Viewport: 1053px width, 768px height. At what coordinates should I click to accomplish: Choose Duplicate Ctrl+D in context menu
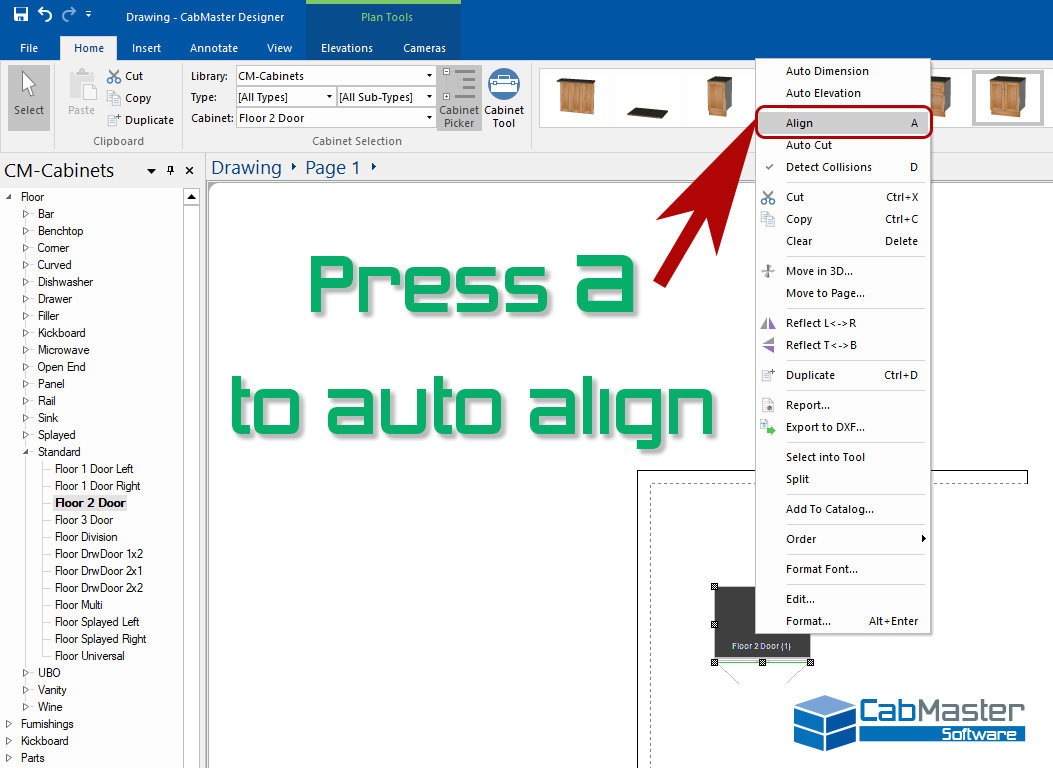[x=843, y=375]
